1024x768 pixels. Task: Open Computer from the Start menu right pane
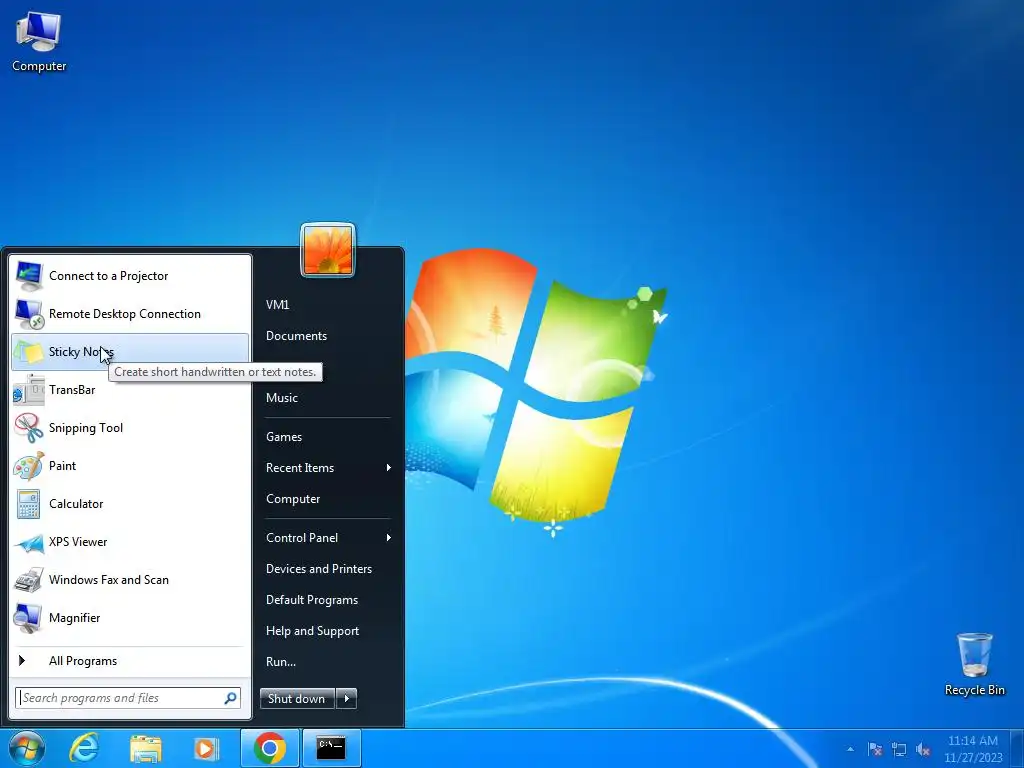293,499
